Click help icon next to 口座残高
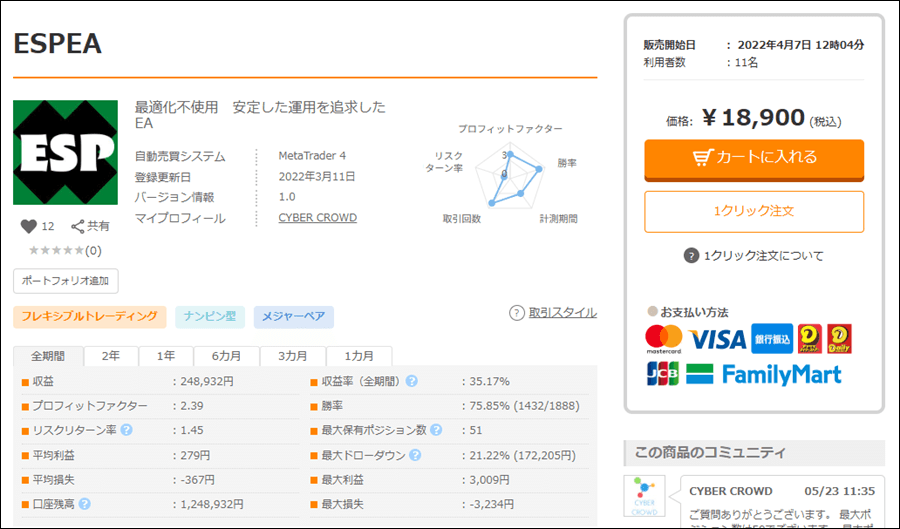 point(85,504)
